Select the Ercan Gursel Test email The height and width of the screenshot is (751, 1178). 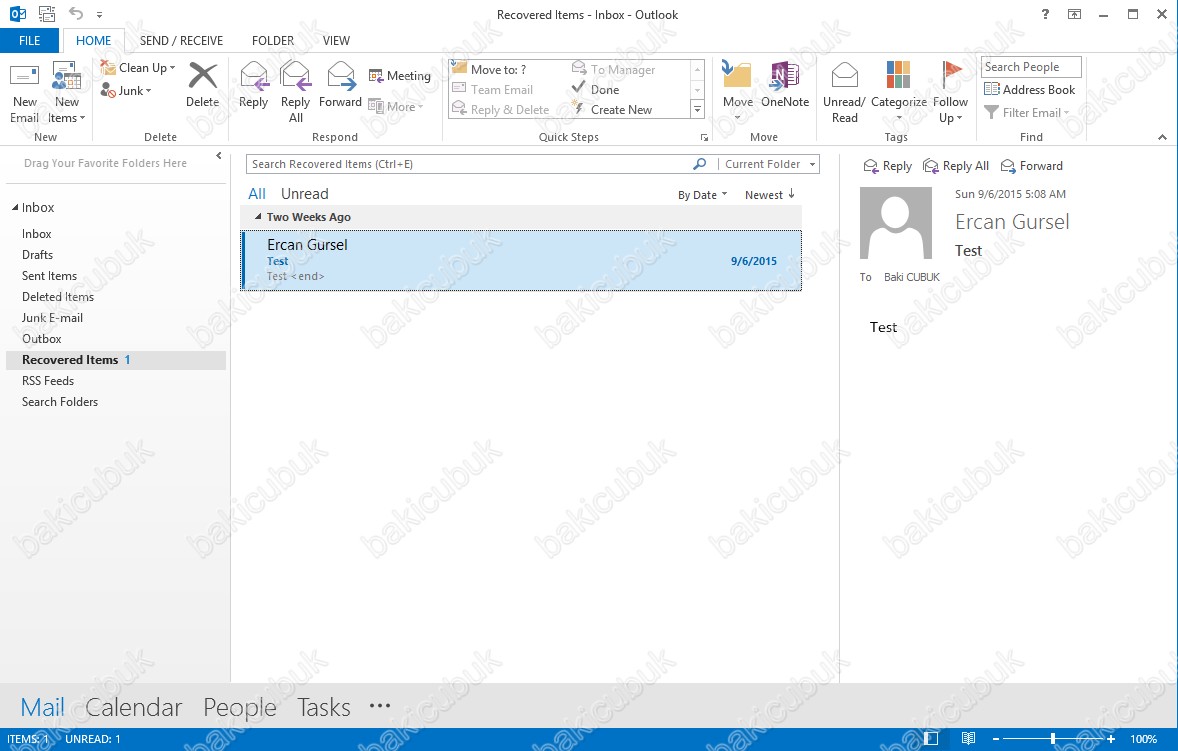521,261
